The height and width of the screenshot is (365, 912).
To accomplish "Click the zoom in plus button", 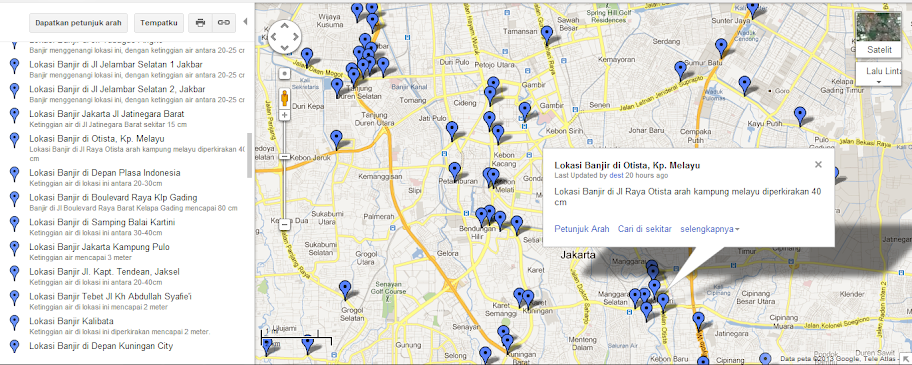I will [284, 115].
